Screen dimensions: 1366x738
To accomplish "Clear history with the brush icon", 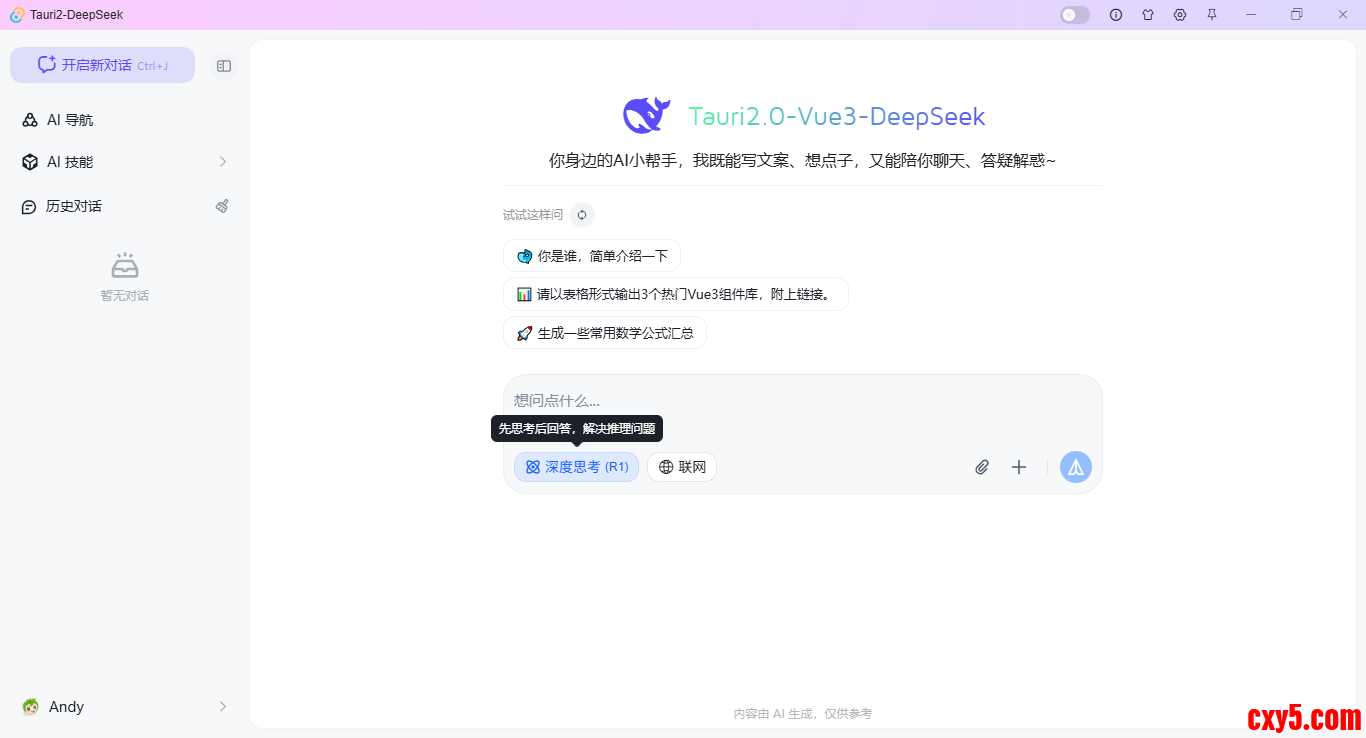I will pyautogui.click(x=222, y=206).
